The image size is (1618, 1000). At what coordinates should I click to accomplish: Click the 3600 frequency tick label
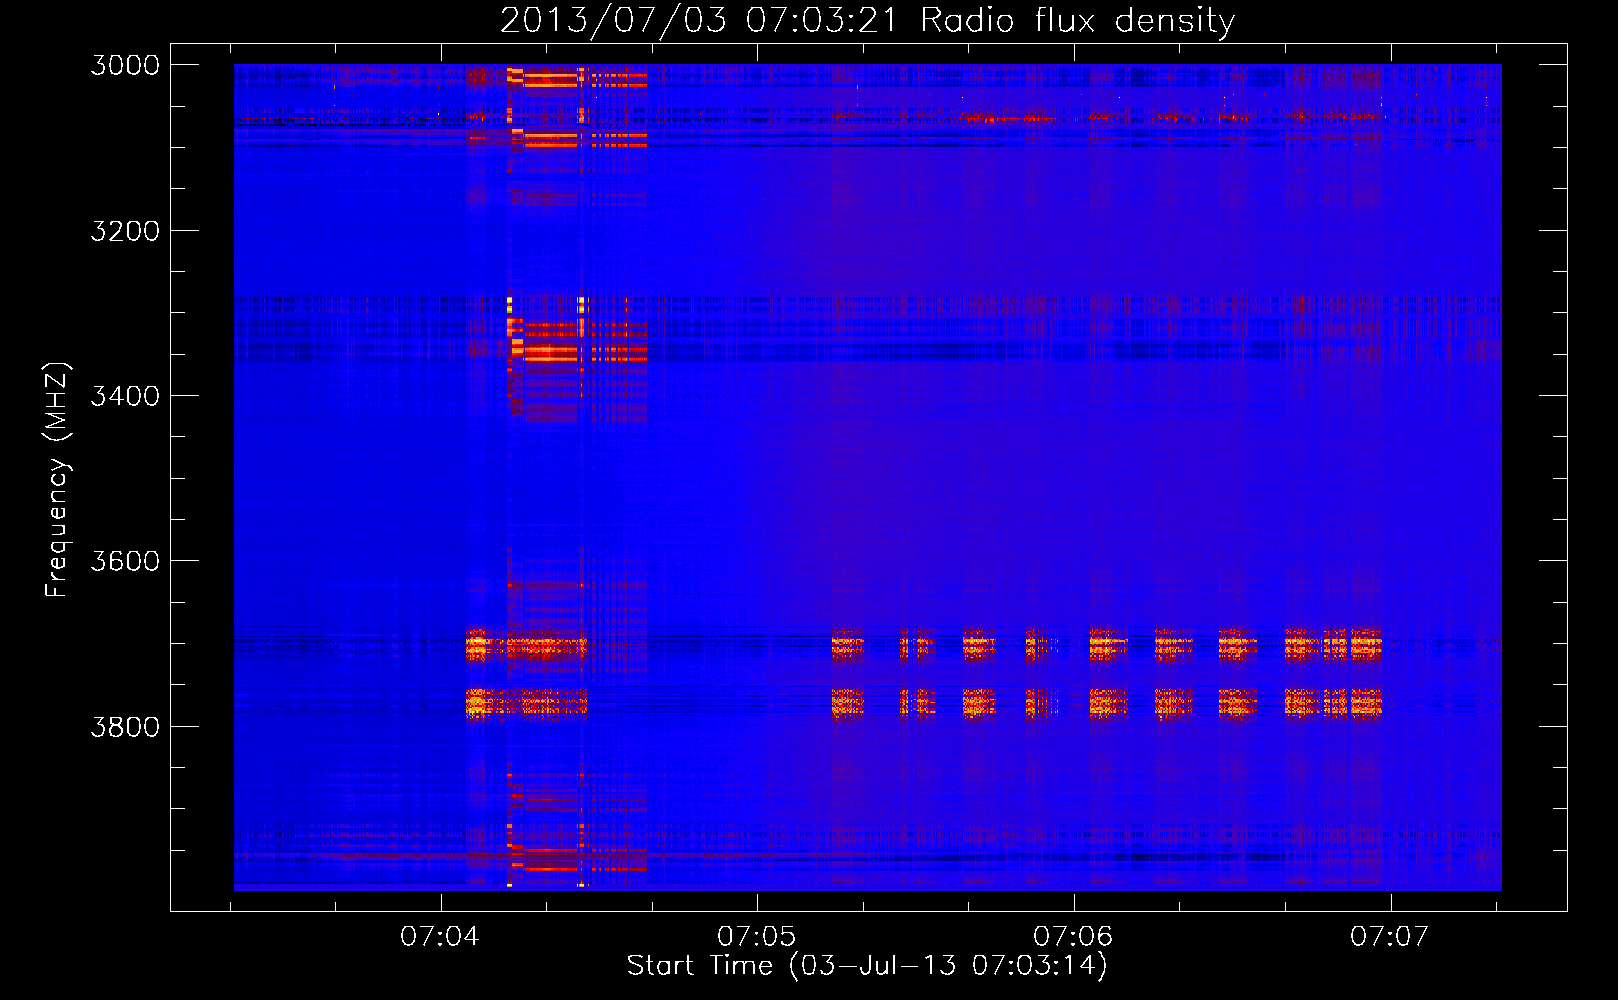125,561
